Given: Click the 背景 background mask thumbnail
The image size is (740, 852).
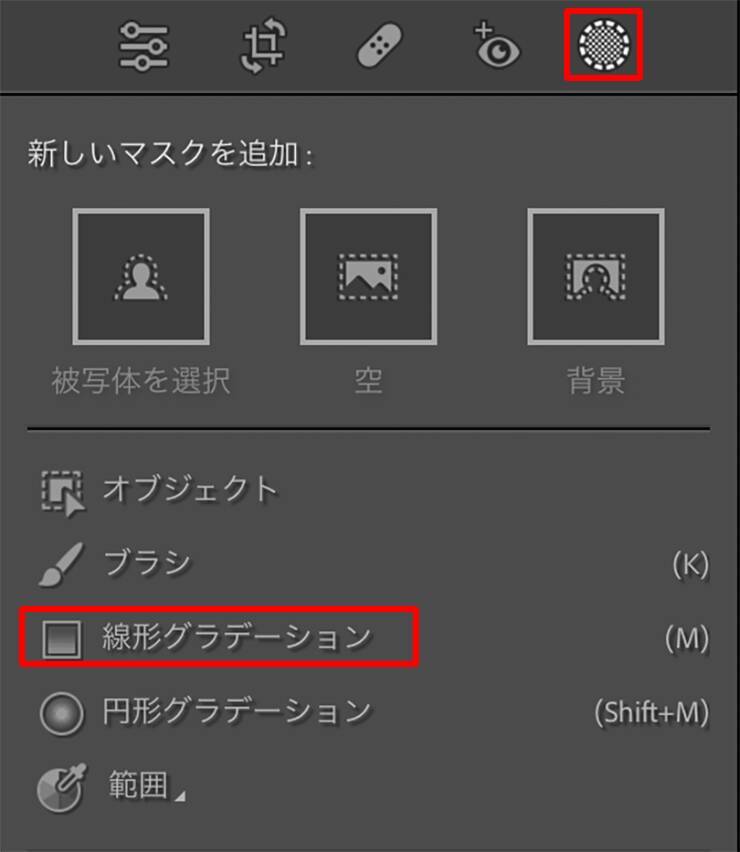Looking at the screenshot, I should click(x=596, y=277).
